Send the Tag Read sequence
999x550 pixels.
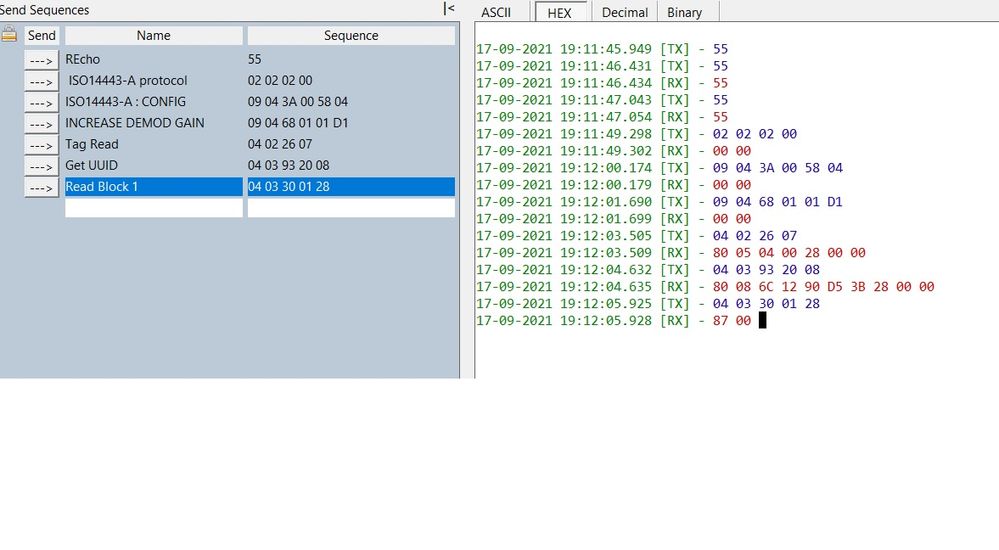tap(41, 145)
